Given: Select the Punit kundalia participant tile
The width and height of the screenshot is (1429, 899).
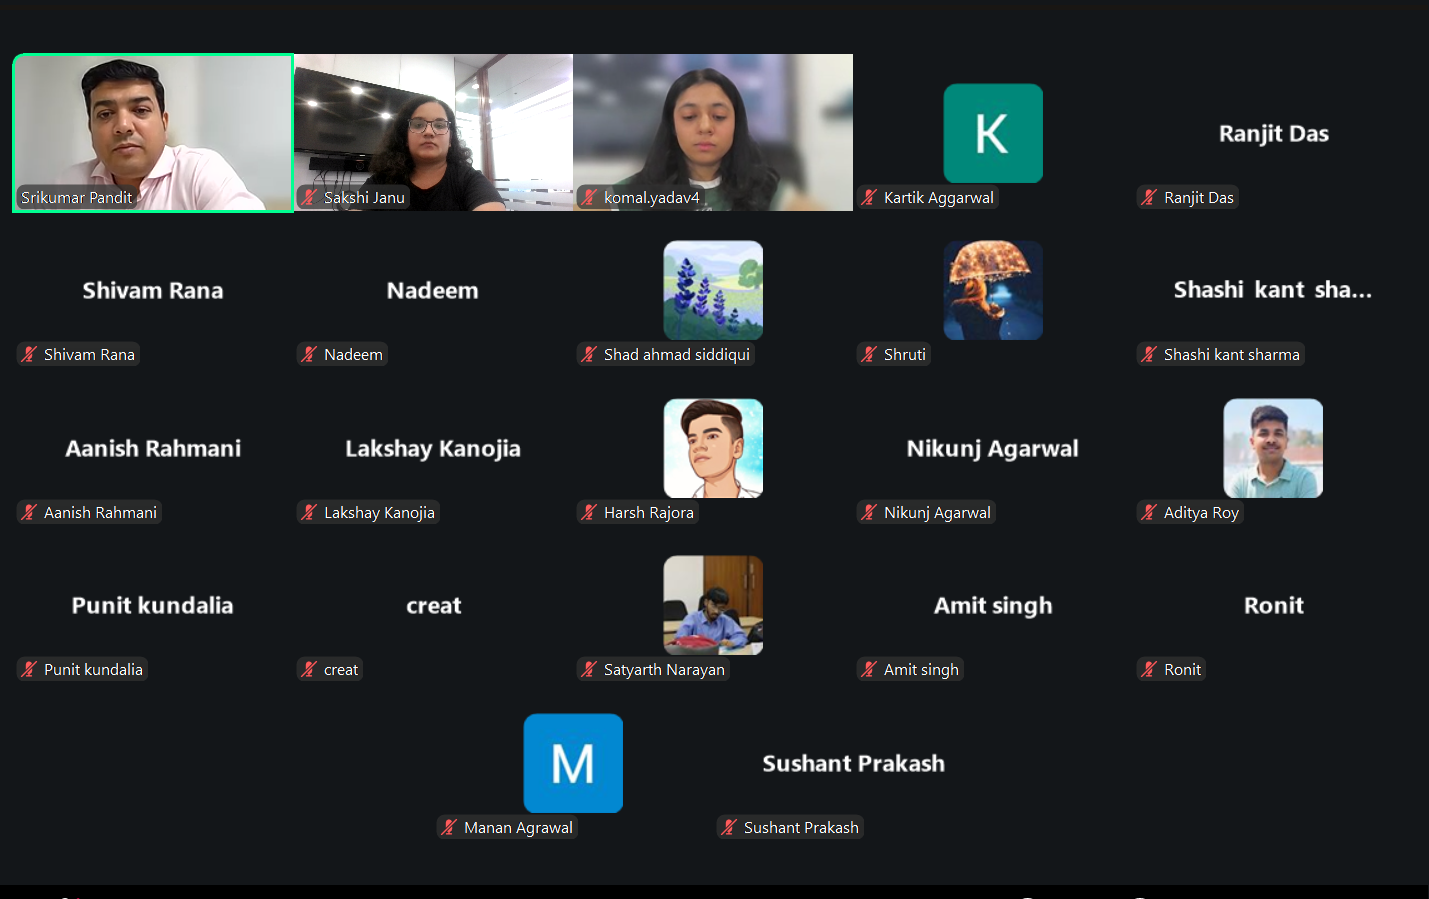Looking at the screenshot, I should [153, 605].
